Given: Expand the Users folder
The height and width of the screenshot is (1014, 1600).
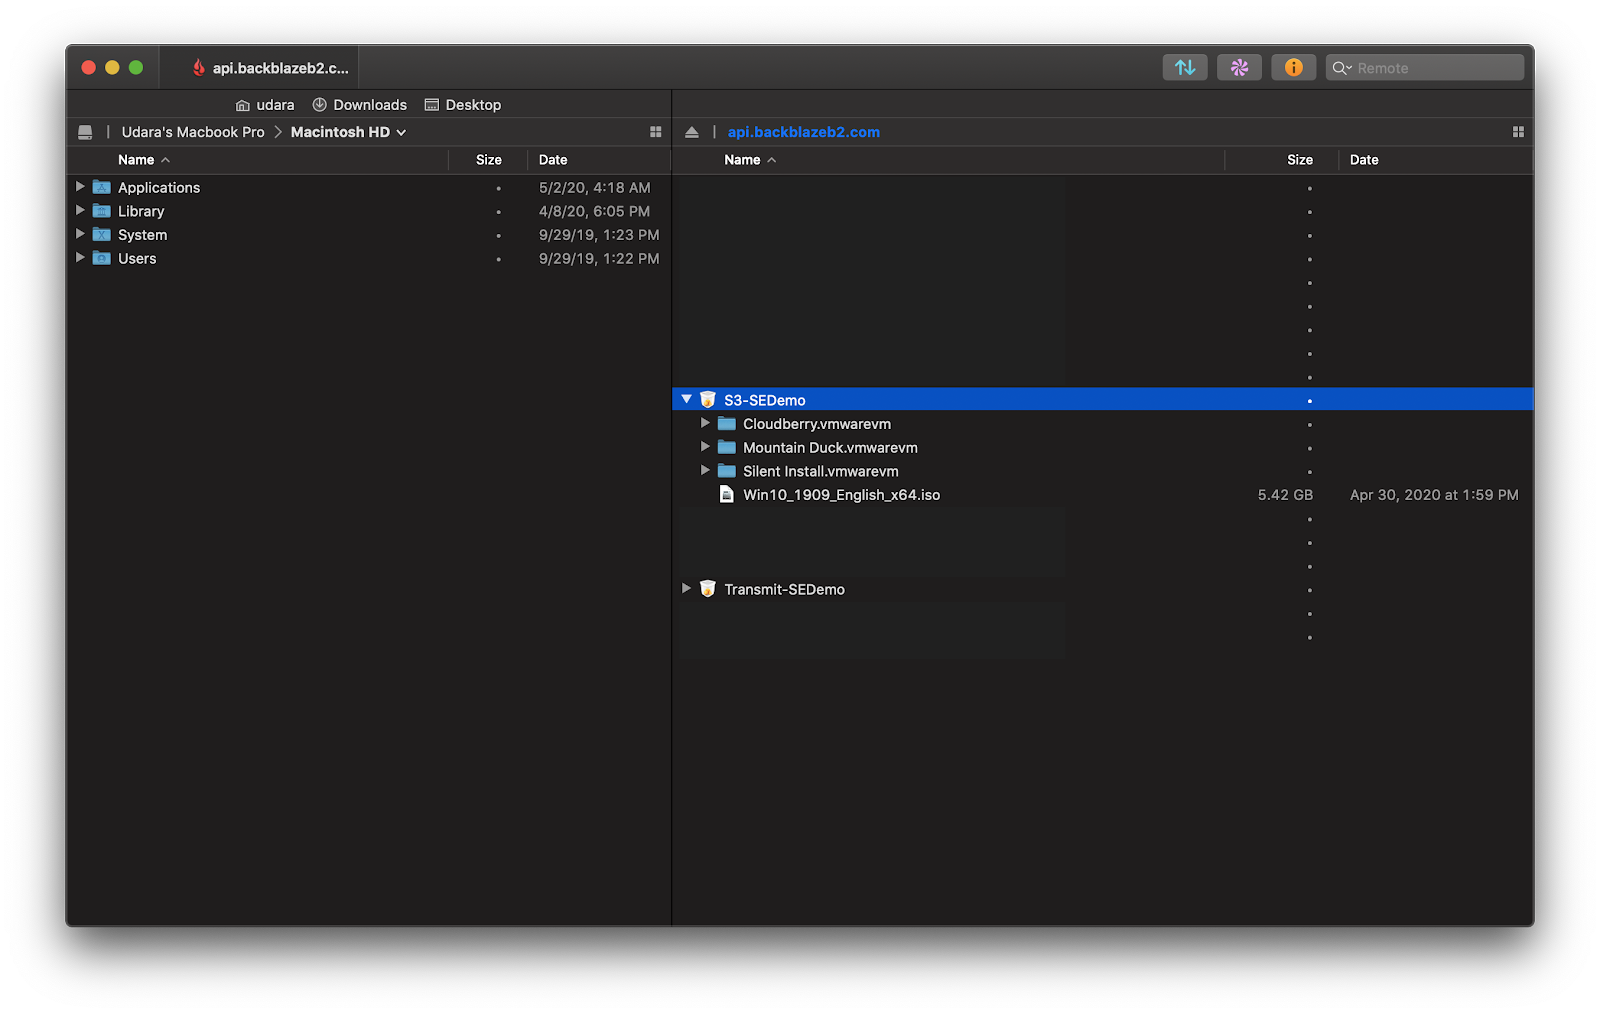Looking at the screenshot, I should [x=80, y=257].
